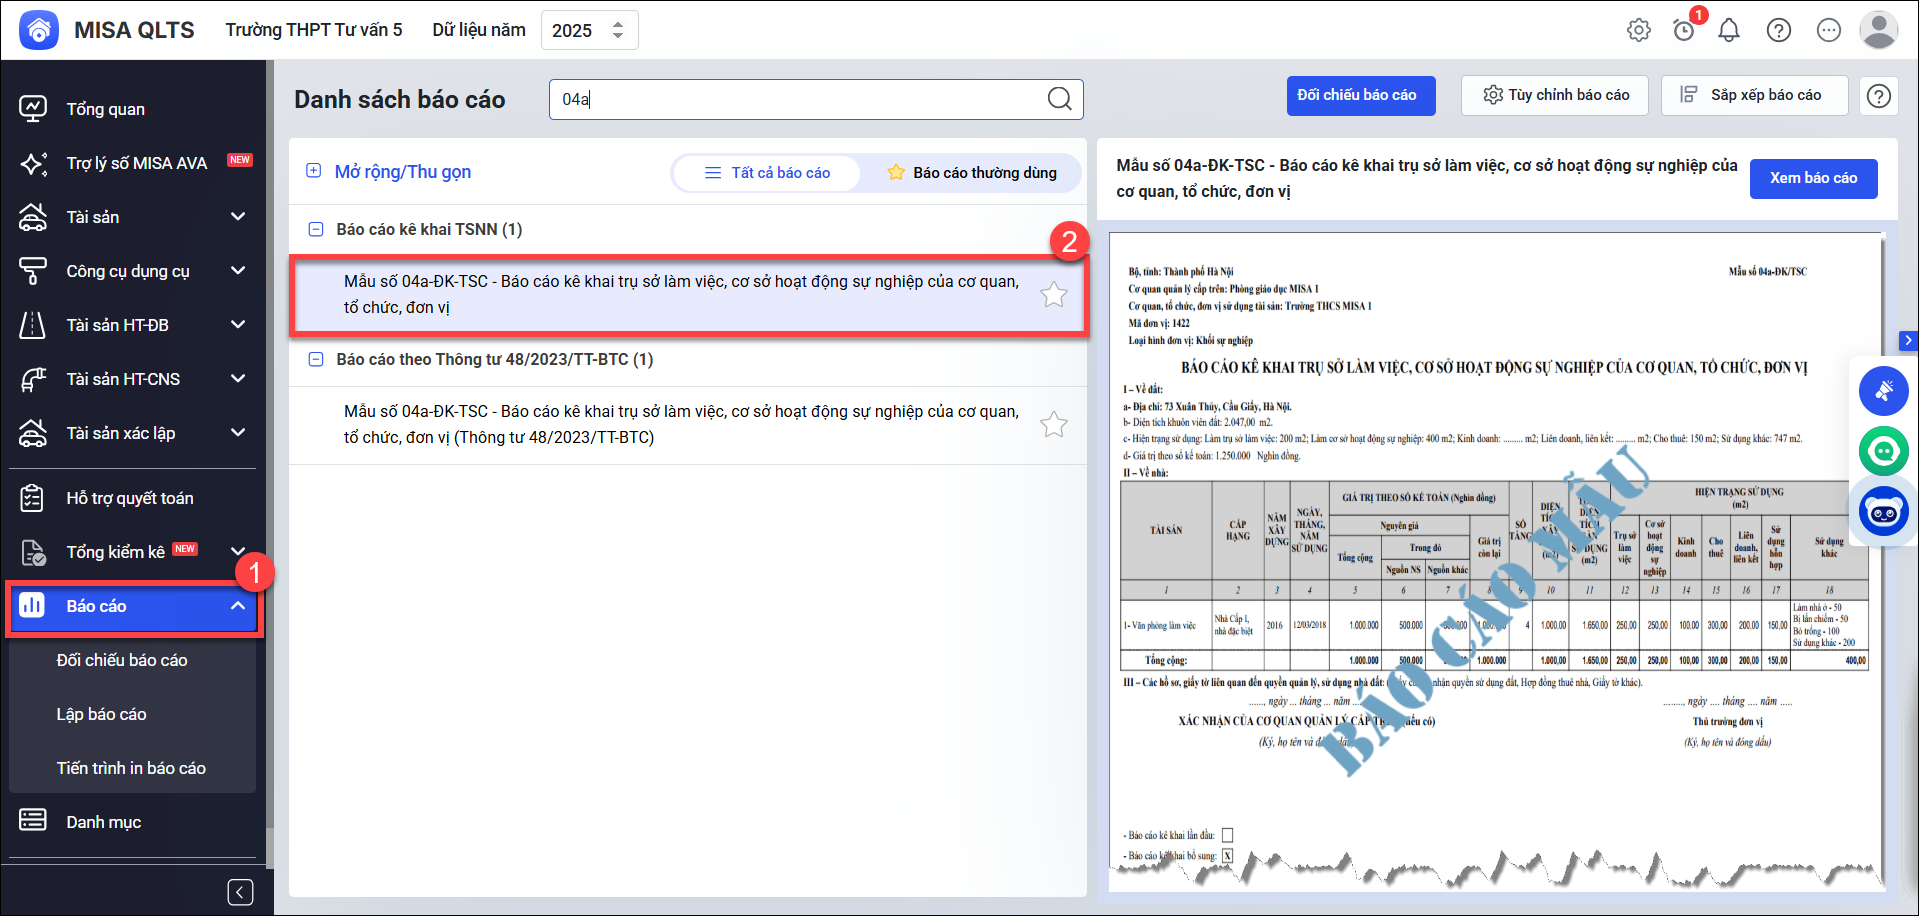Click the reminder clock icon with badge

1684,30
